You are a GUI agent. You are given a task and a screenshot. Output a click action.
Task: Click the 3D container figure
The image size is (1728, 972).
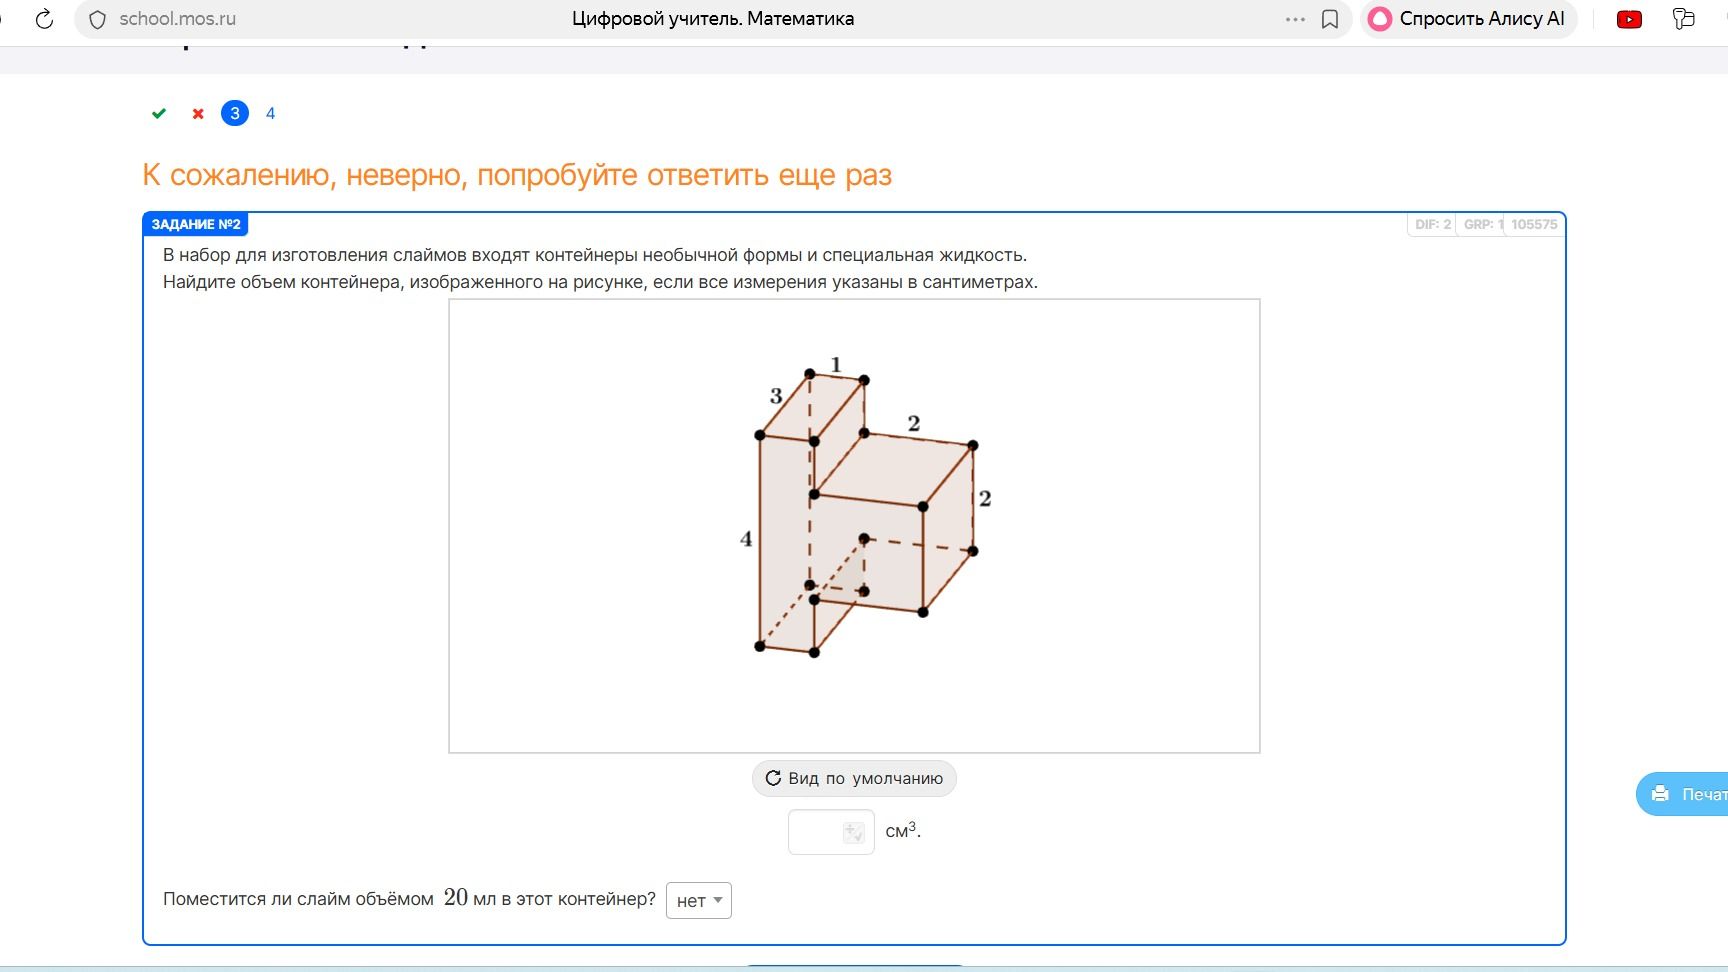pos(866,510)
